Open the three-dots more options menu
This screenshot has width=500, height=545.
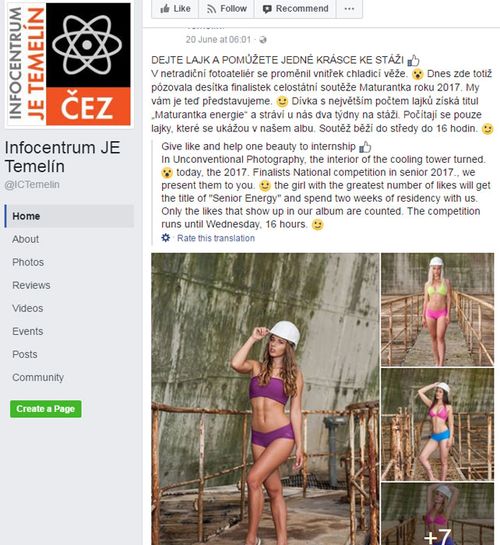point(349,9)
